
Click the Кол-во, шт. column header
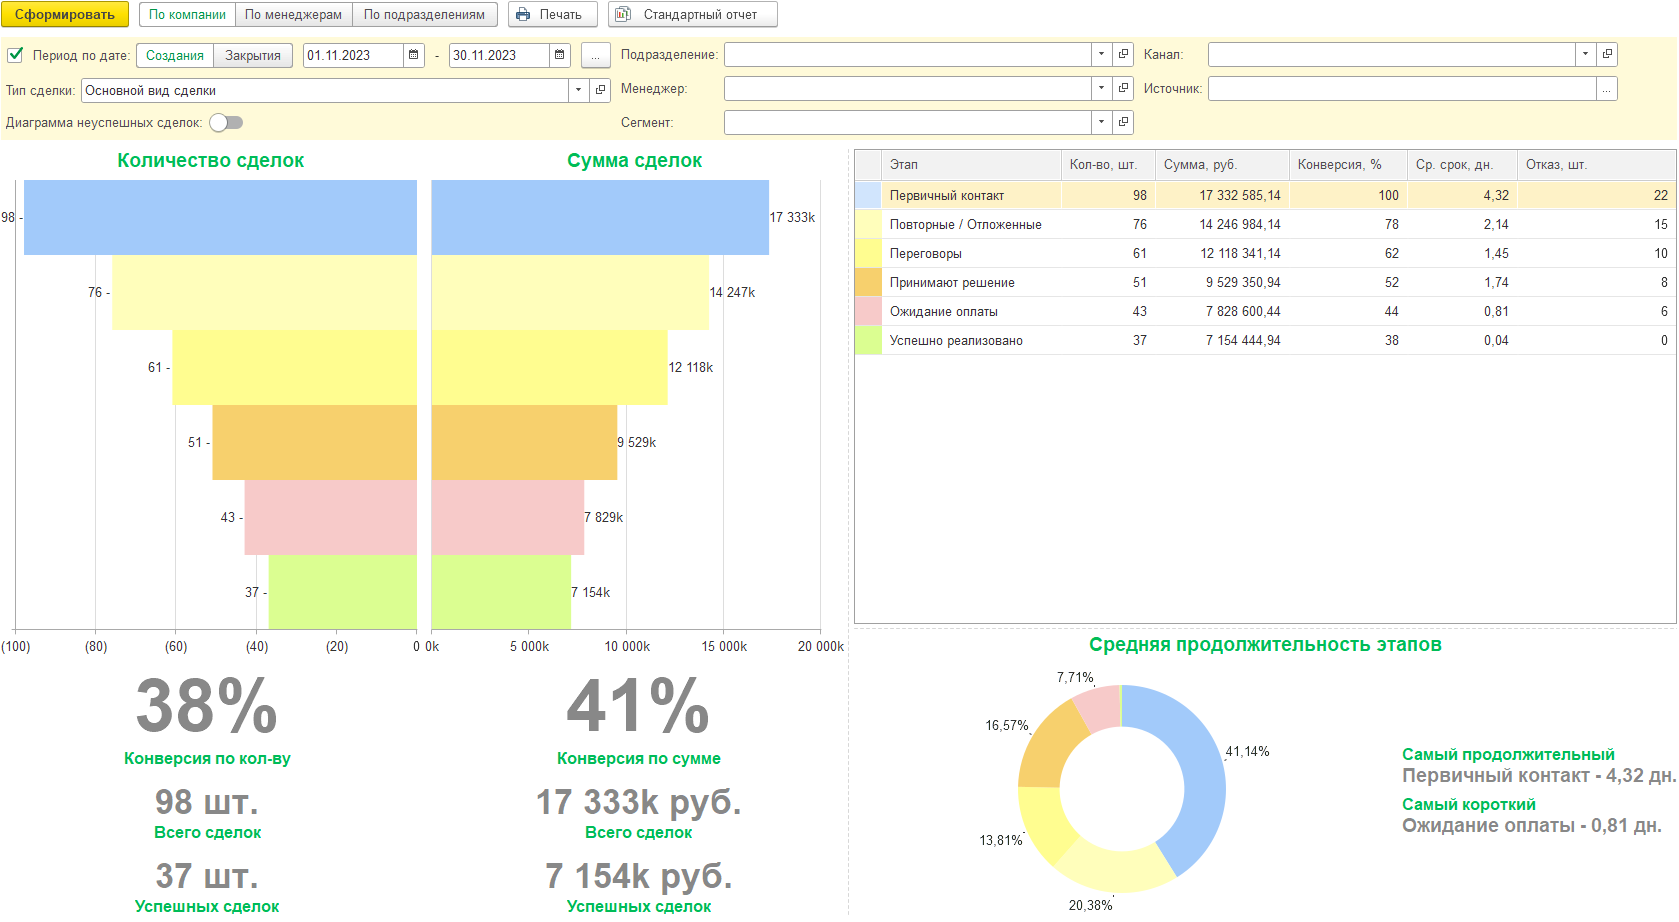click(1108, 165)
